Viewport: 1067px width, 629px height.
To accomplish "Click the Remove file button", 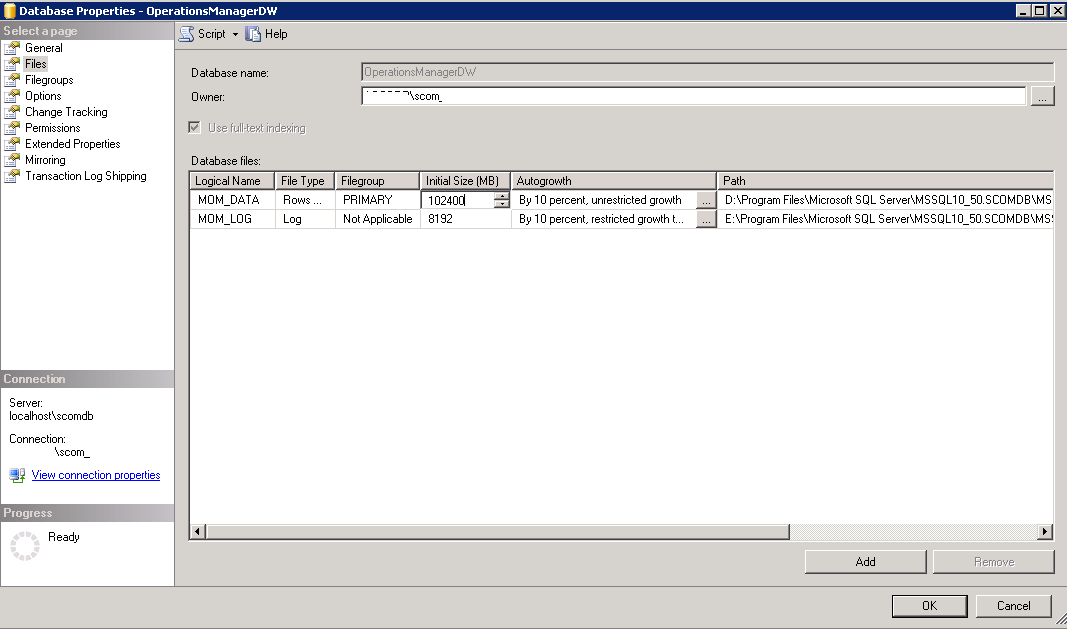I will click(x=994, y=562).
